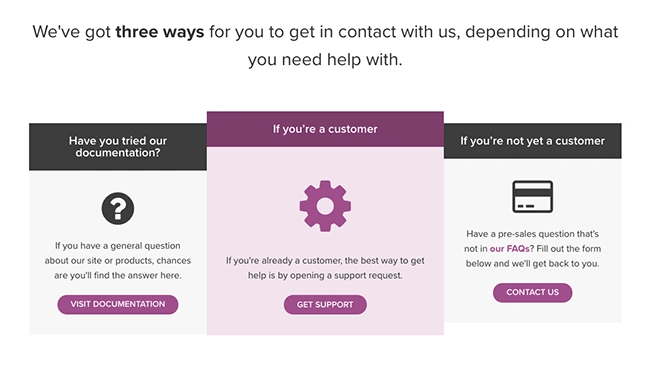Click 'If you're not yet a customer' header

pos(532,141)
